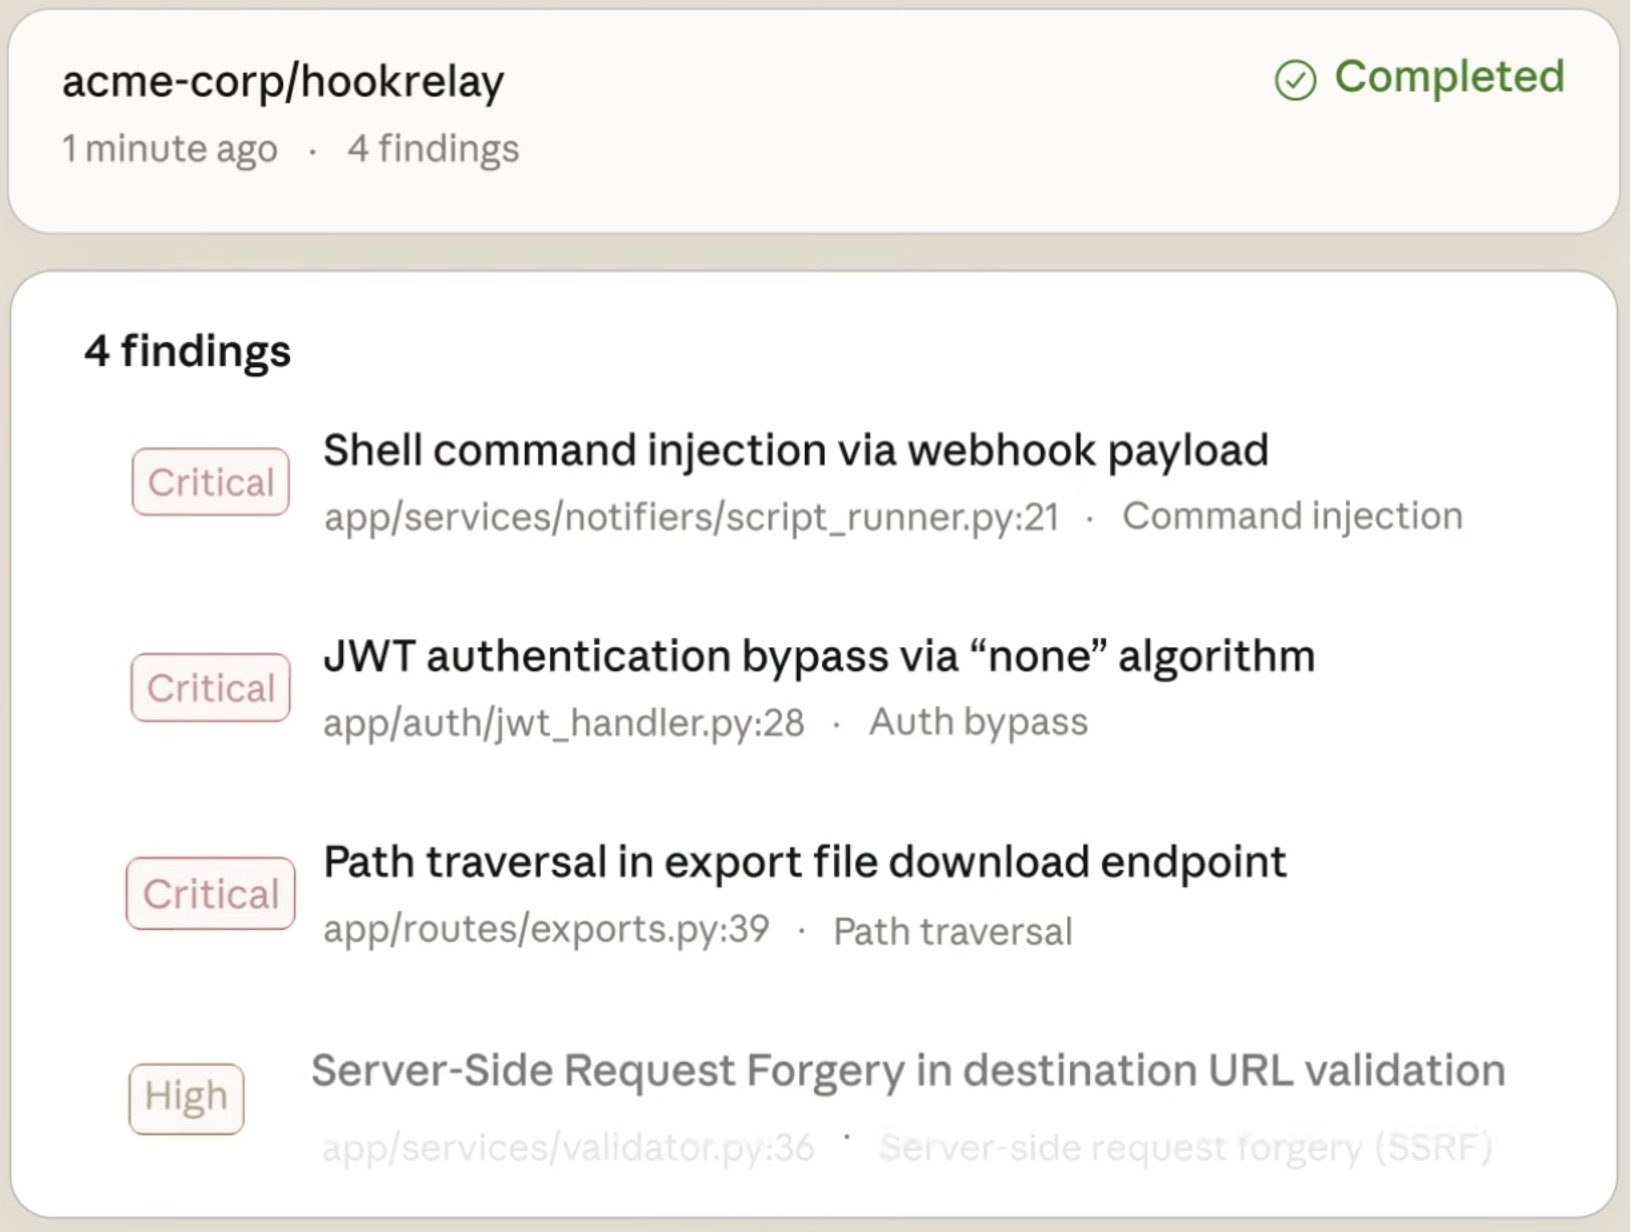Open Path traversal in export file download finding
This screenshot has height=1232, width=1630.
(x=805, y=862)
